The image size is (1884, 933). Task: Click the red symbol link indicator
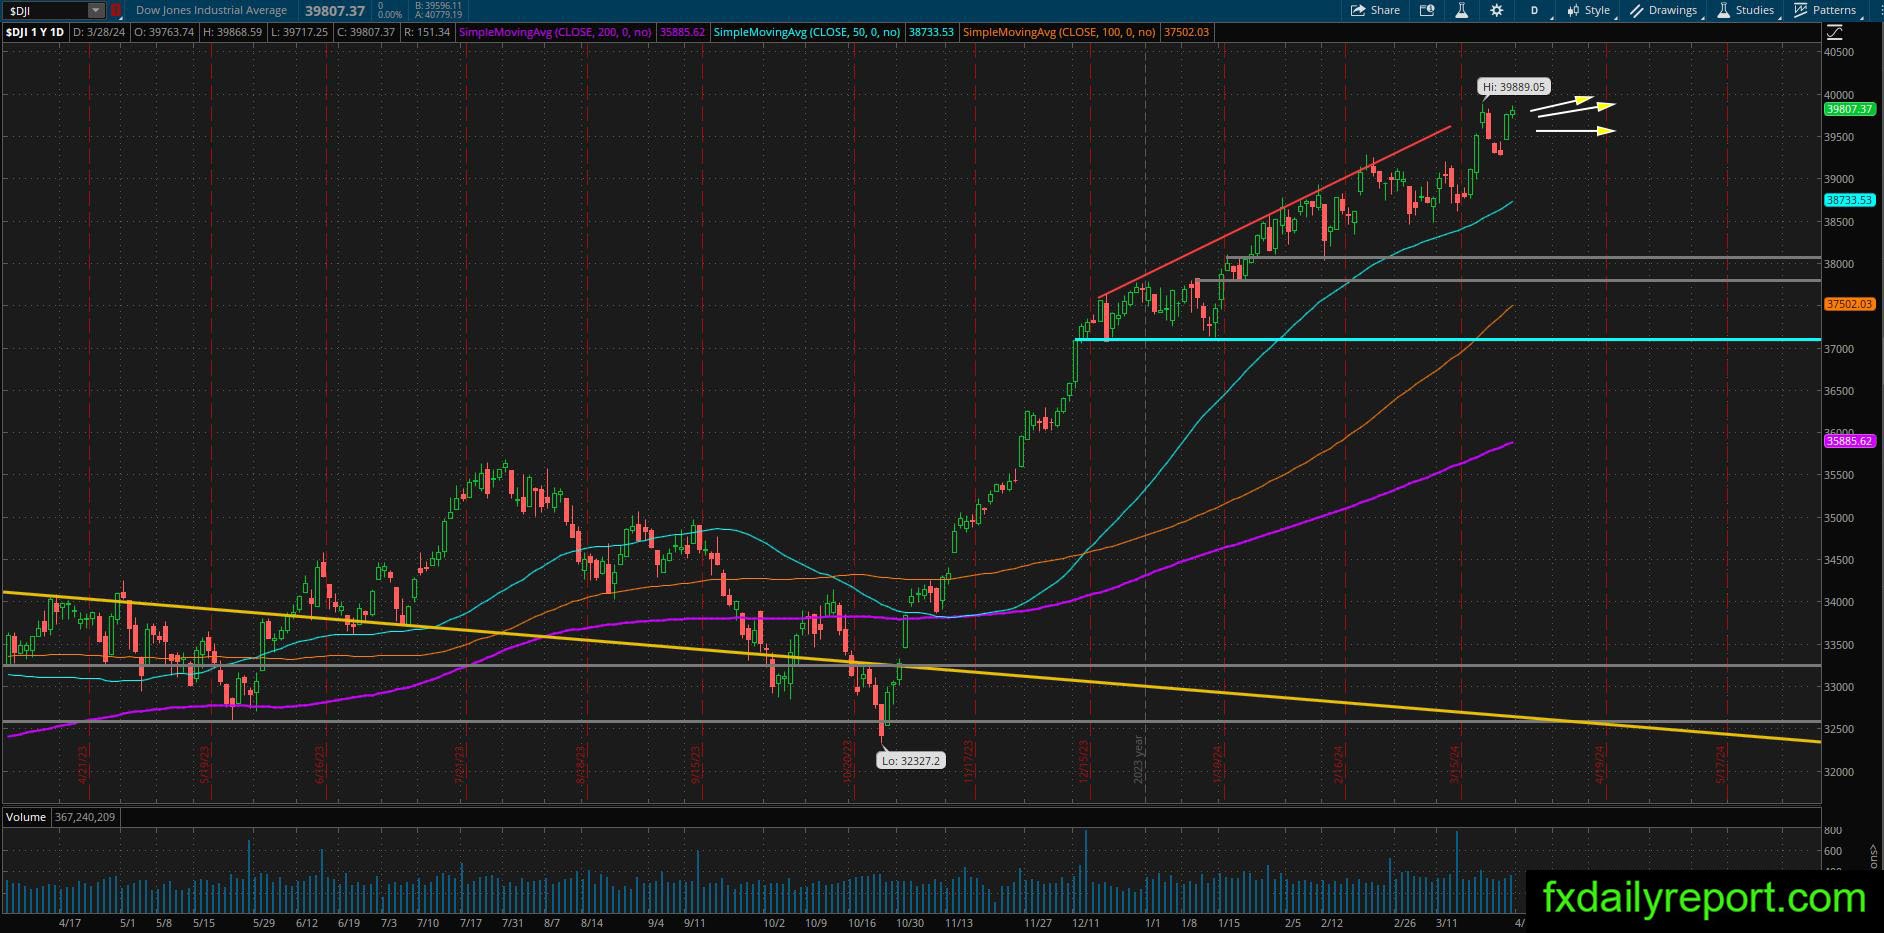coord(116,10)
